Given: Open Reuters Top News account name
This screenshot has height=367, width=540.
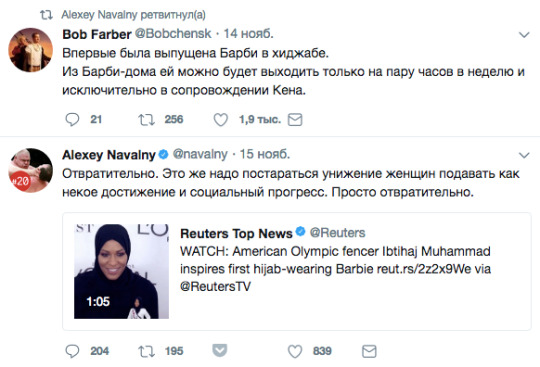Looking at the screenshot, I should click(x=236, y=233).
